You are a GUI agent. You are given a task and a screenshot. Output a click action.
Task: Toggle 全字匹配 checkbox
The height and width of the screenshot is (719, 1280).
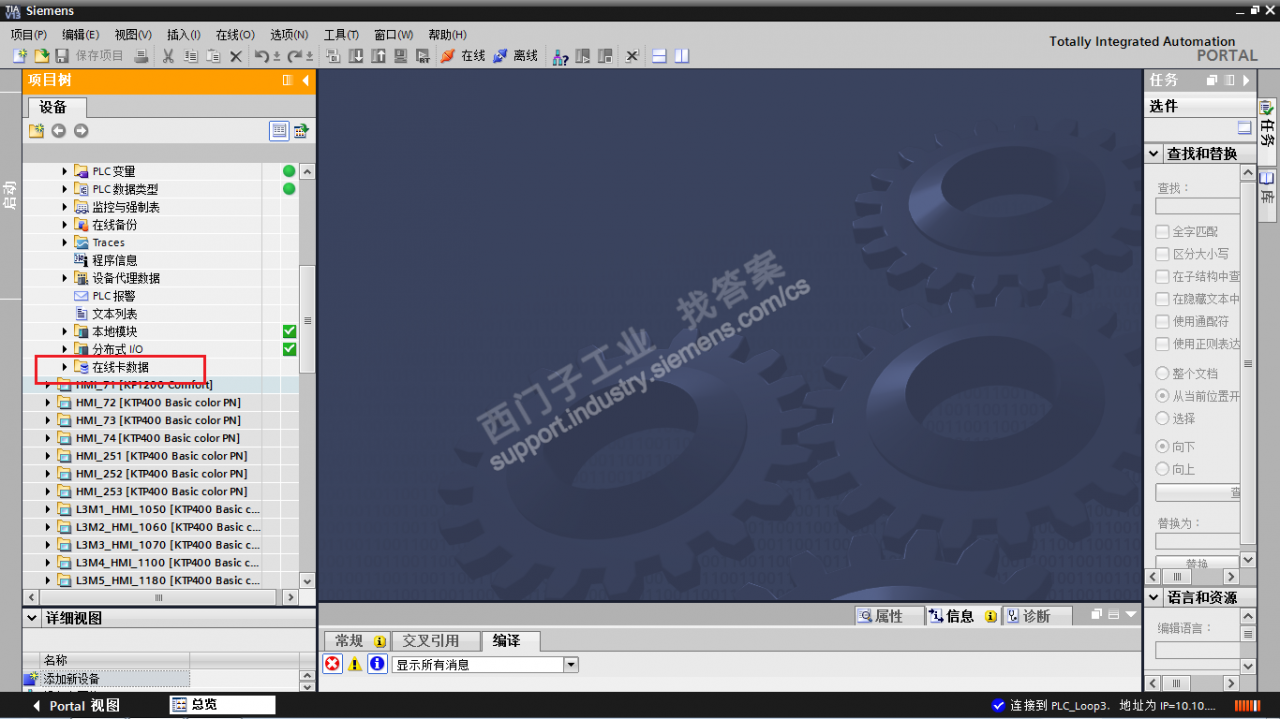1162,232
